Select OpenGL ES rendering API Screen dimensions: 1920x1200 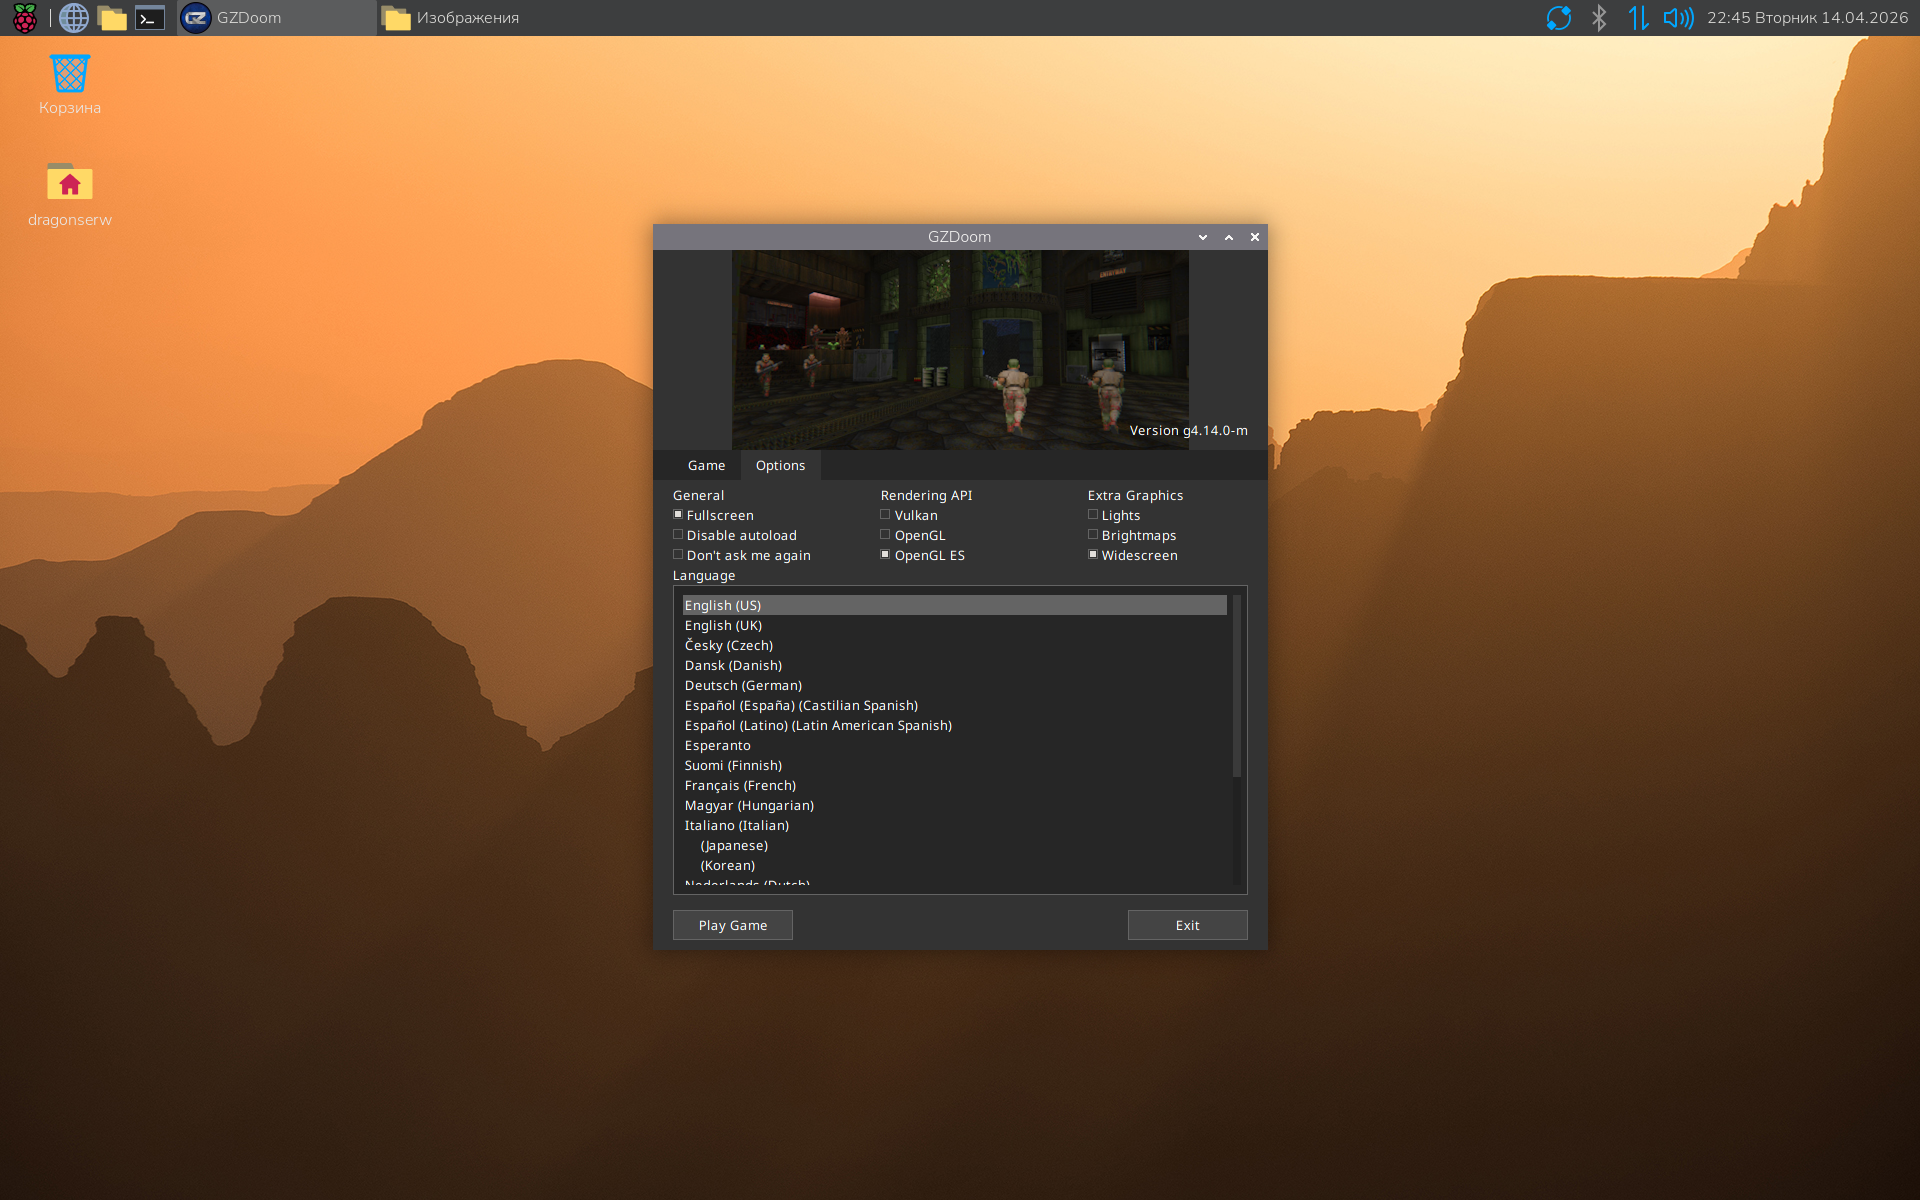[885, 555]
